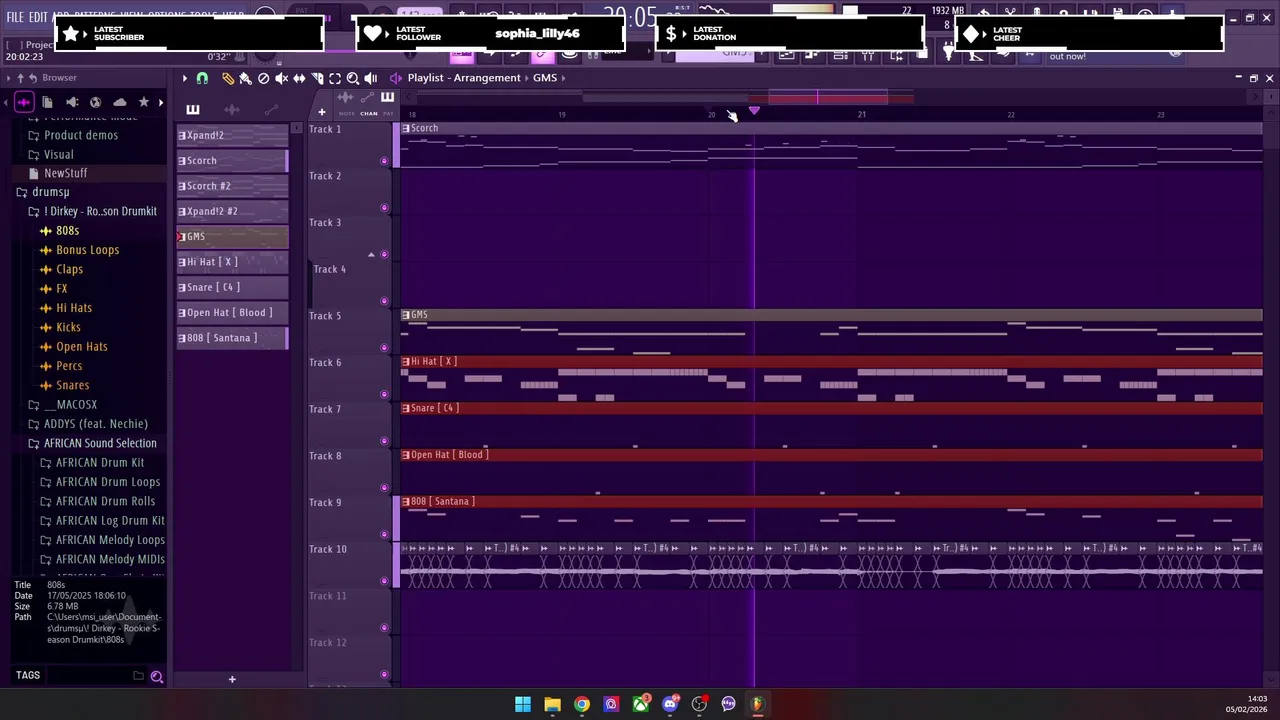The height and width of the screenshot is (720, 1280).
Task: Switch clip focus to CHAN
Action: pyautogui.click(x=369, y=114)
